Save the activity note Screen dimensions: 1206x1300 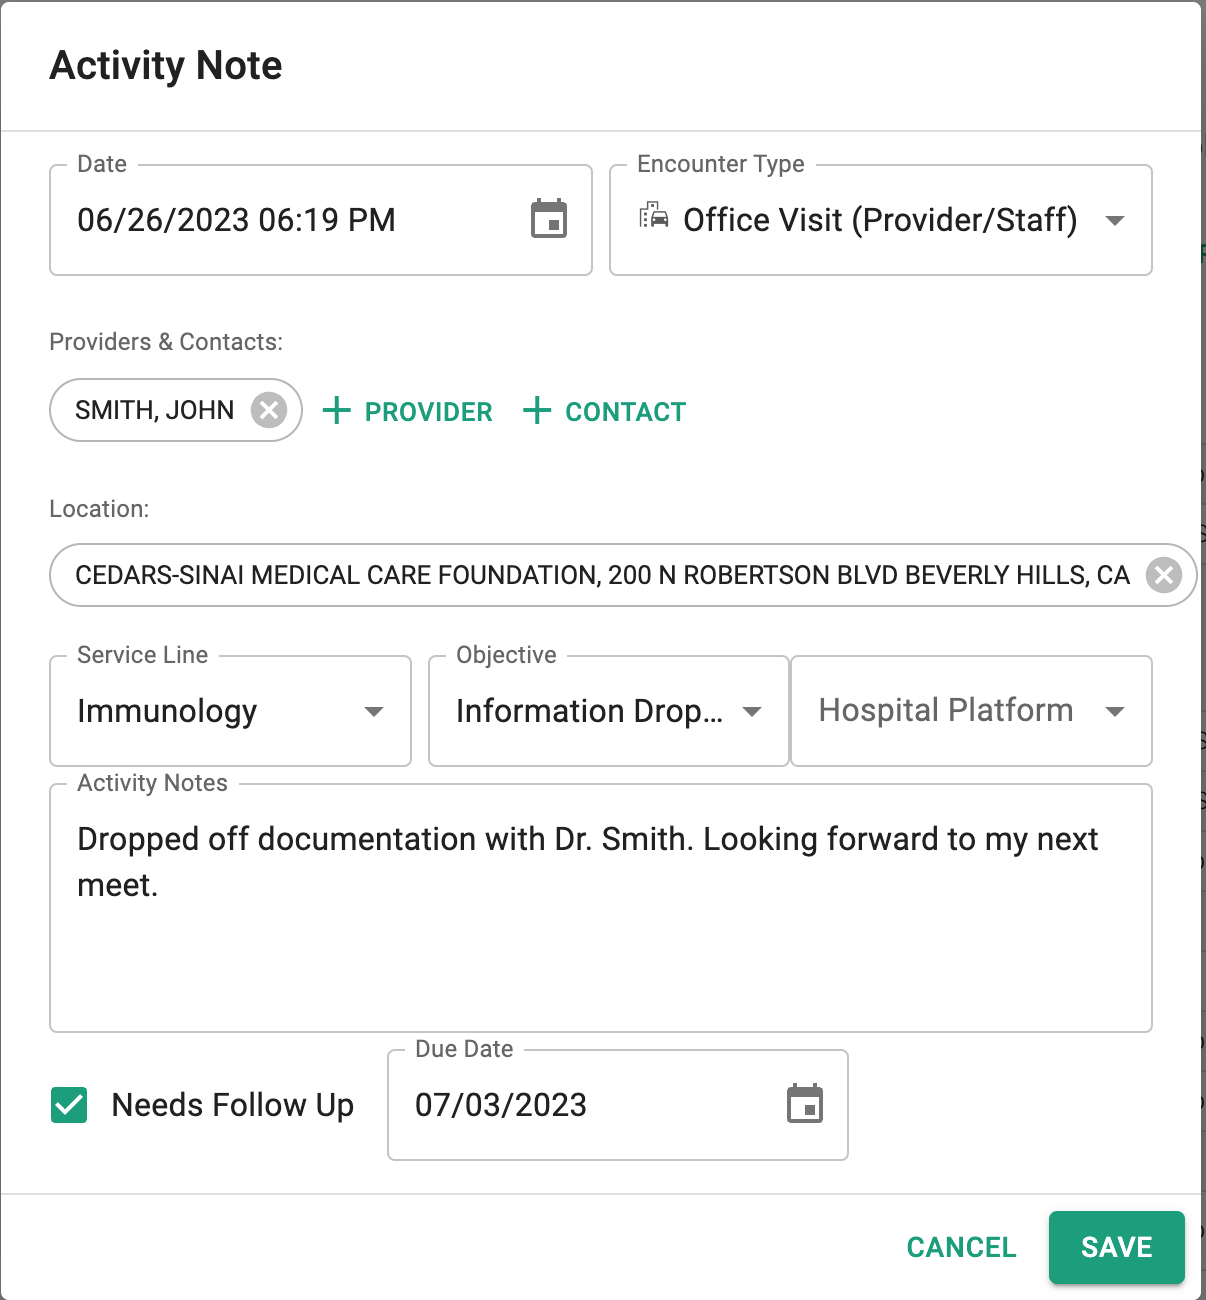1117,1247
